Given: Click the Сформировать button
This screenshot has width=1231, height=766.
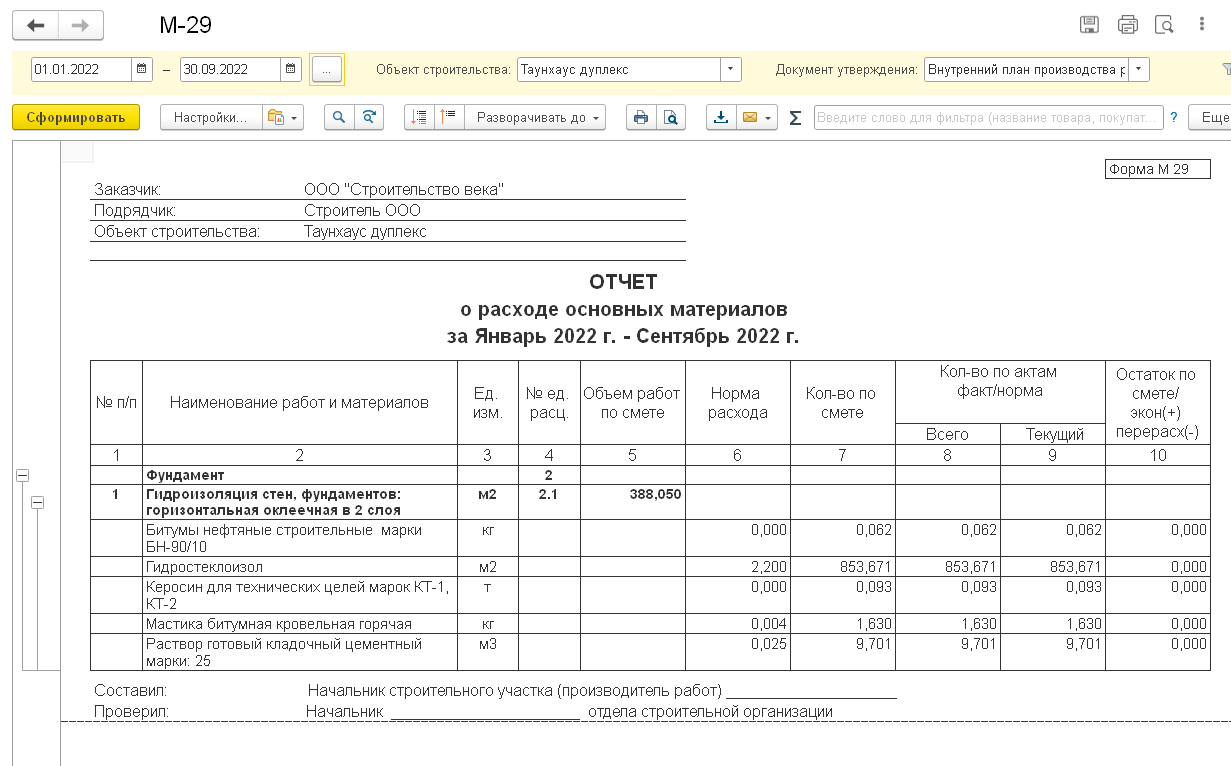Looking at the screenshot, I should [x=76, y=118].
